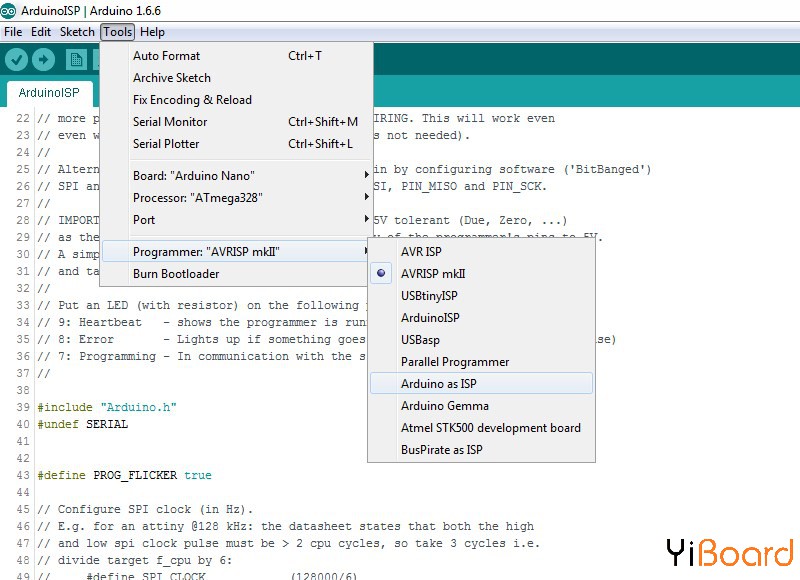Open the Serial Monitor
Viewport: 800px width, 580px height.
pyautogui.click(x=237, y=121)
